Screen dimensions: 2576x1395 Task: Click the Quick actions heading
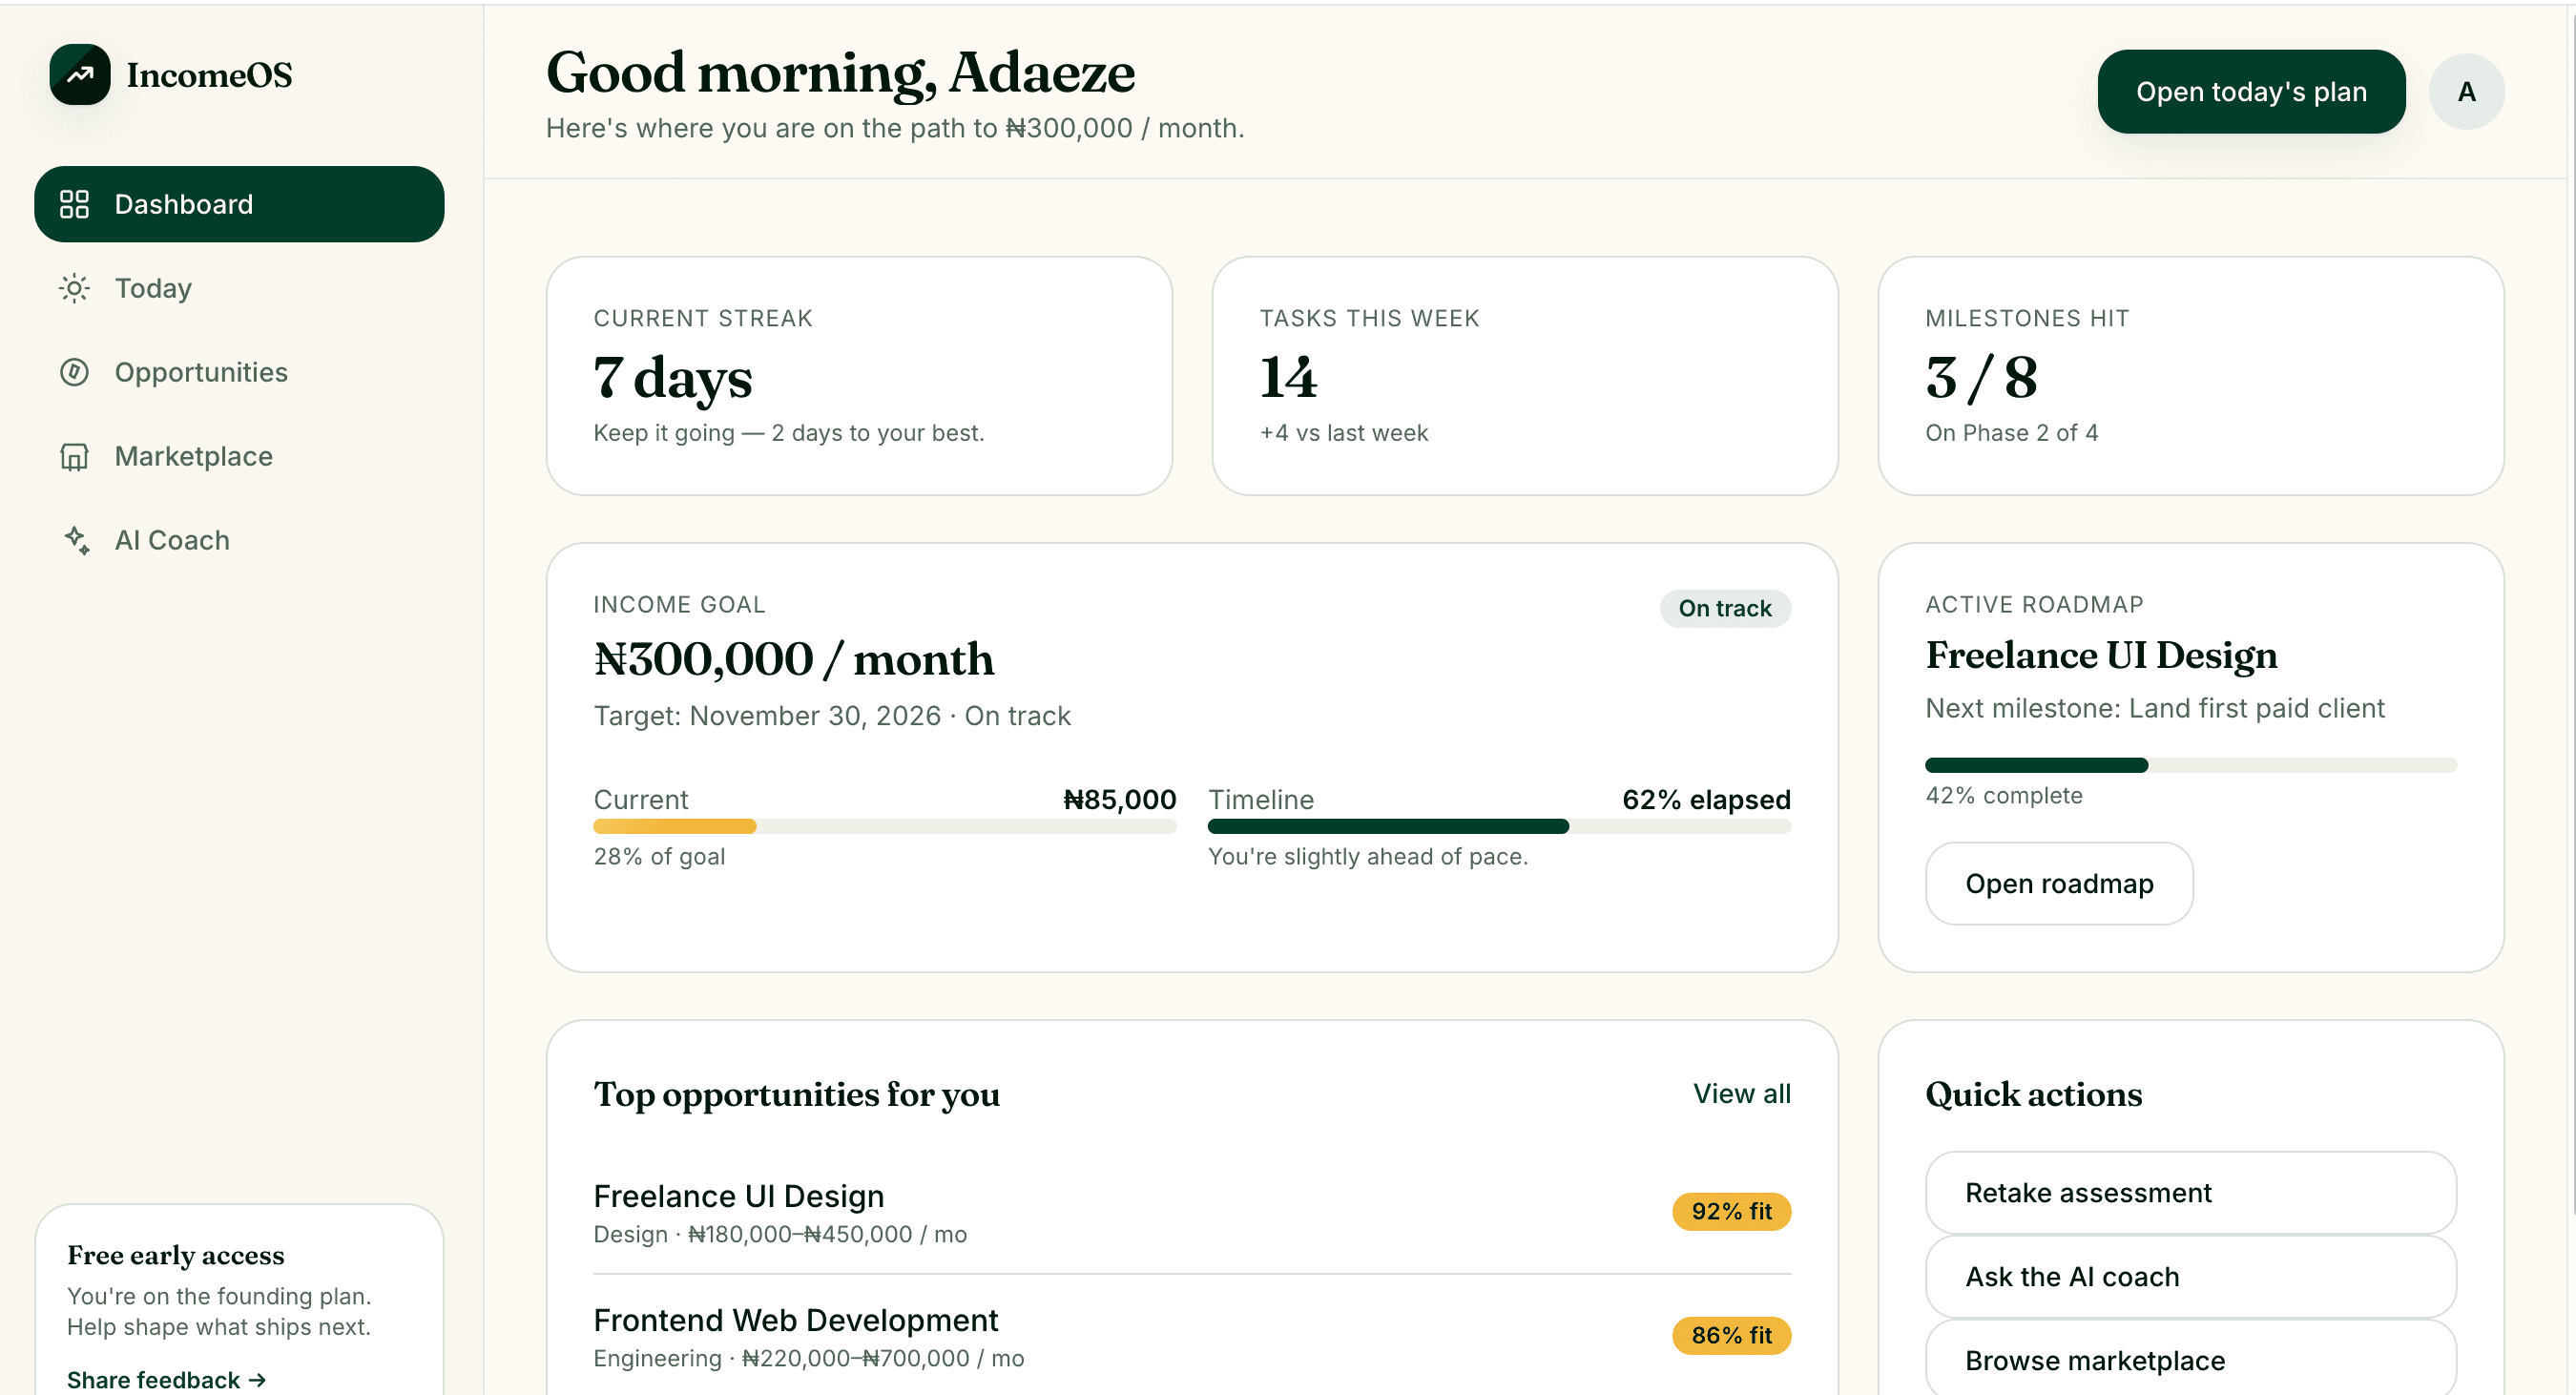[2033, 1095]
